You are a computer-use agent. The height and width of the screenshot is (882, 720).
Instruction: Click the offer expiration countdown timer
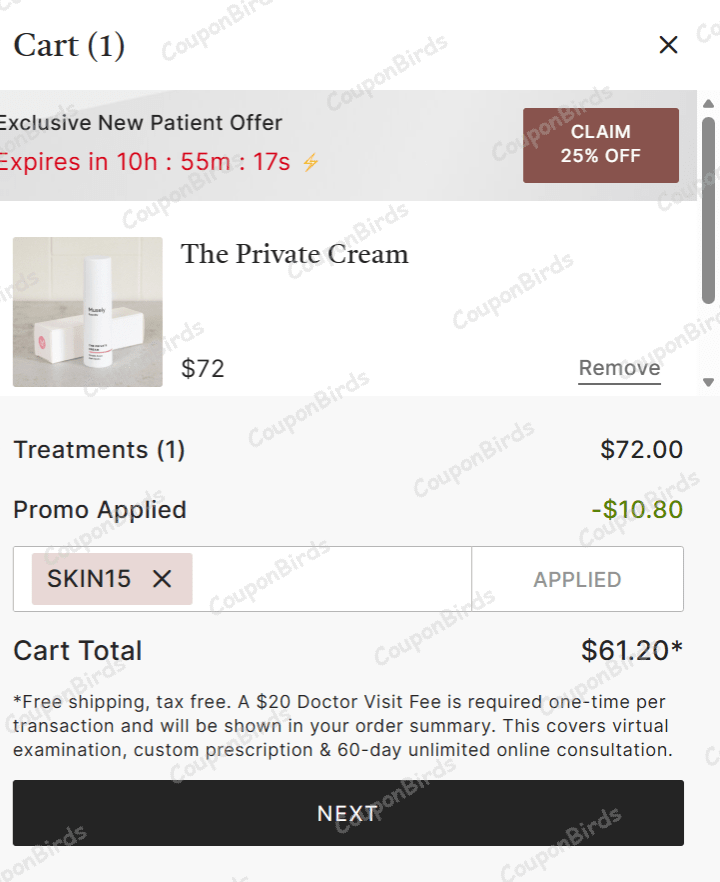click(x=145, y=162)
